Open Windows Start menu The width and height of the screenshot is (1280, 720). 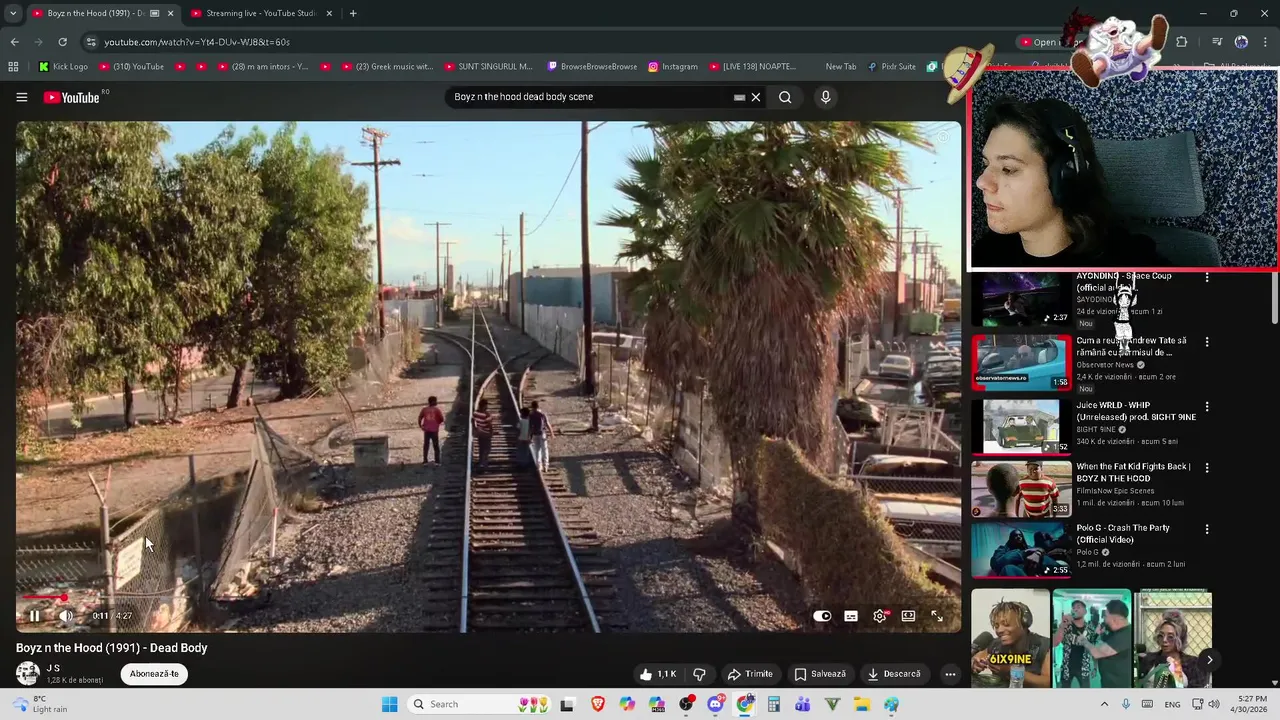coord(390,704)
